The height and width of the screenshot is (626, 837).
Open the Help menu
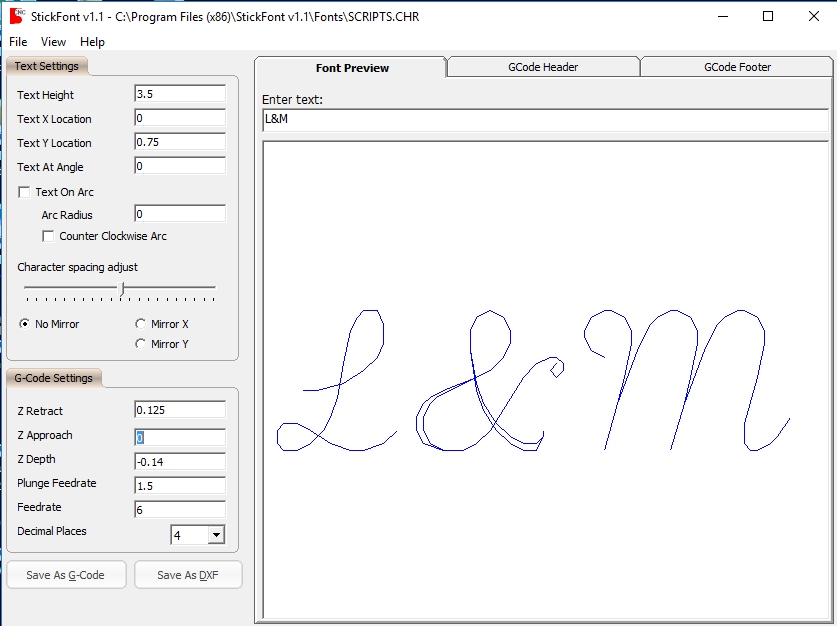tap(92, 42)
